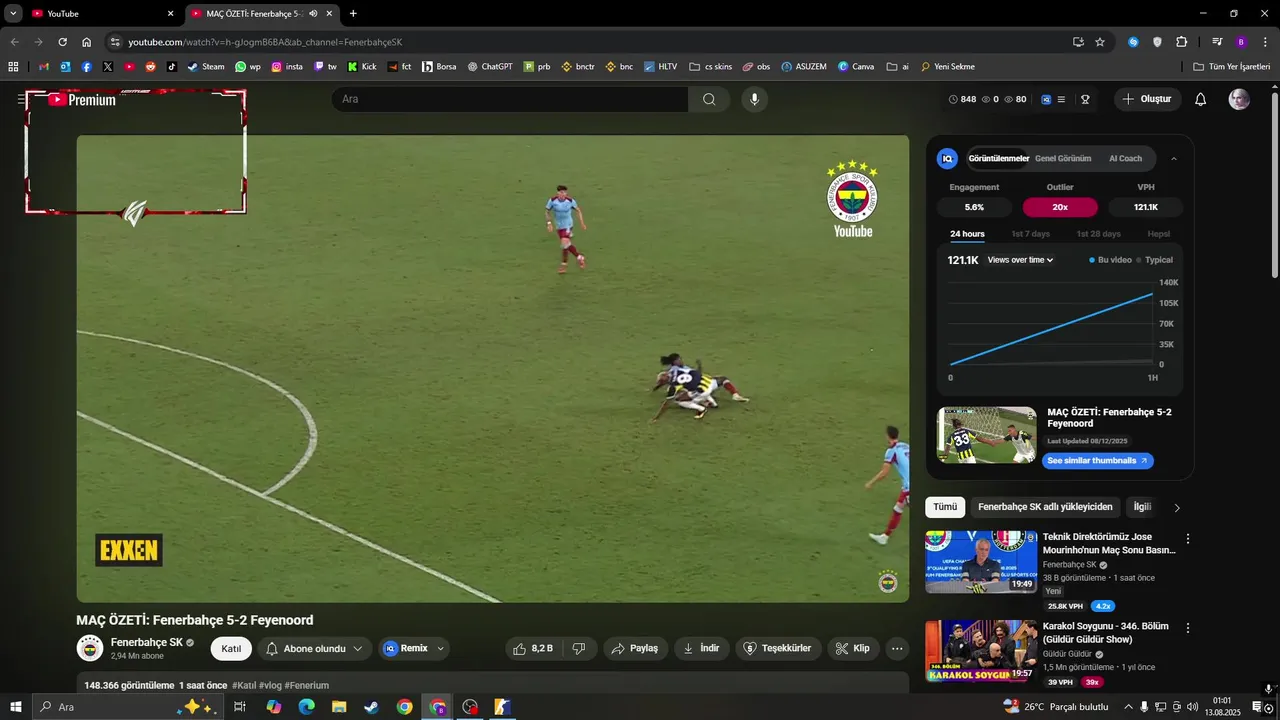Image resolution: width=1280 pixels, height=720 pixels.
Task: Switch to AI Coach tab
Action: [1125, 158]
